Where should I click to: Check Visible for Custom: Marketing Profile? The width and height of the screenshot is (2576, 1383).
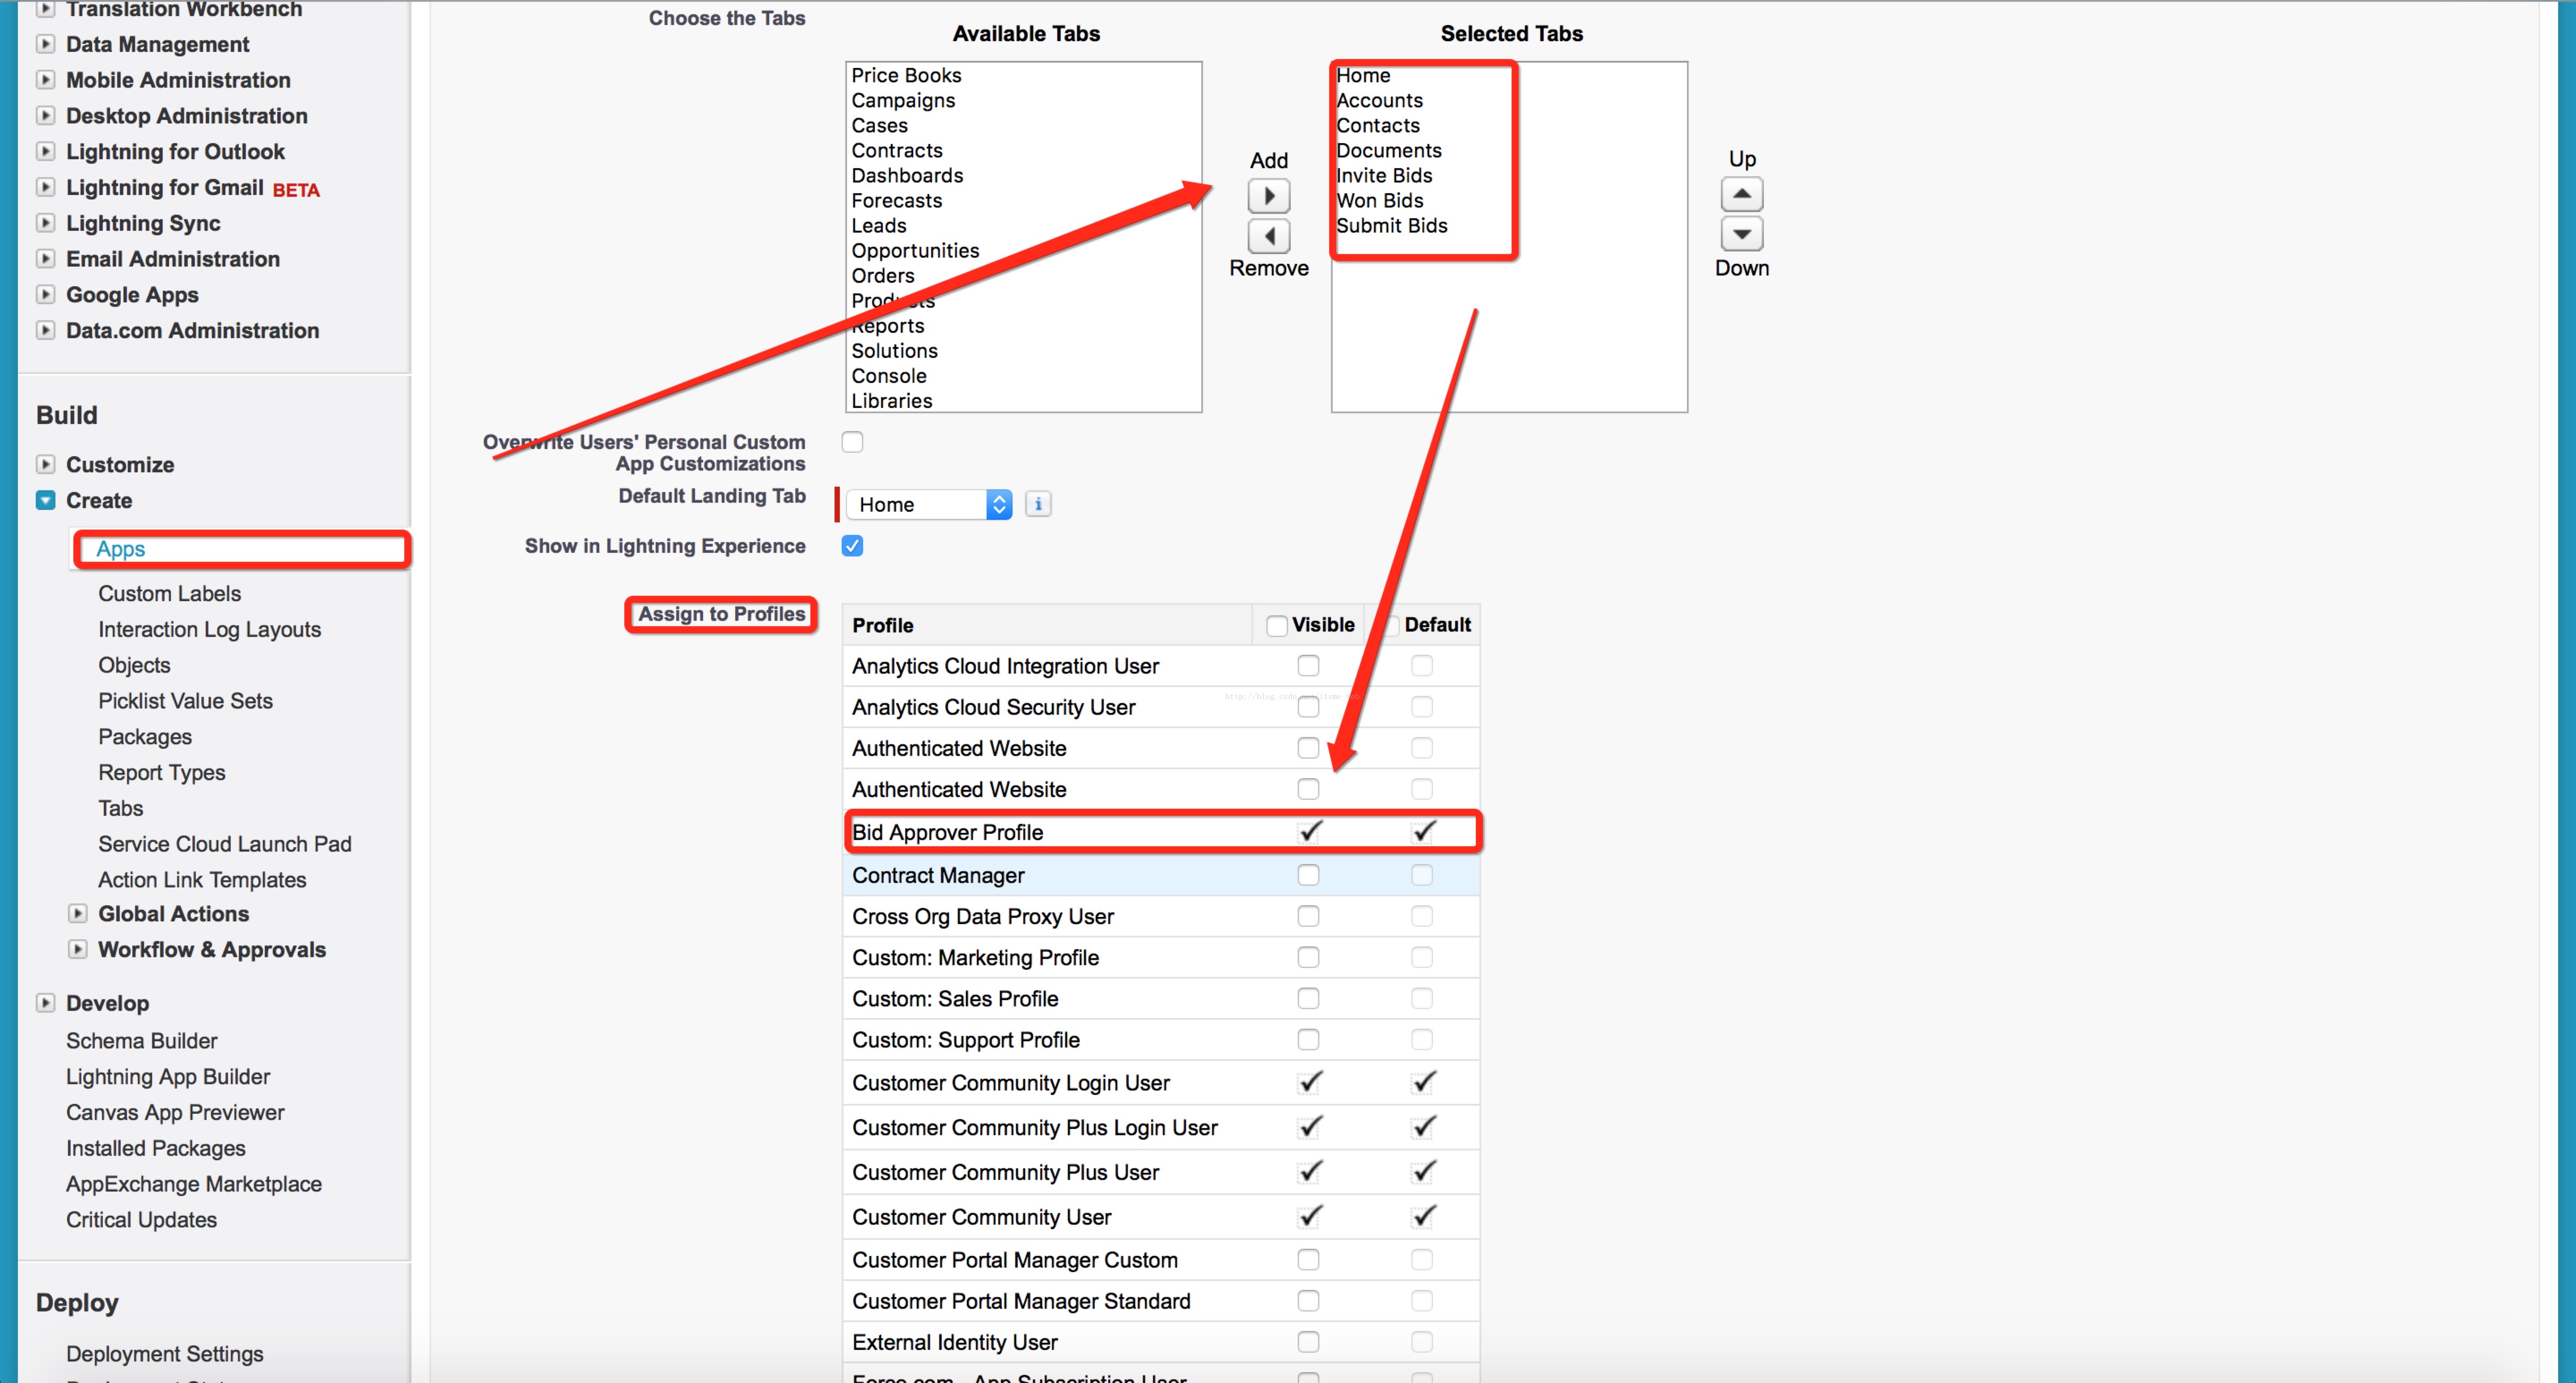point(1308,958)
